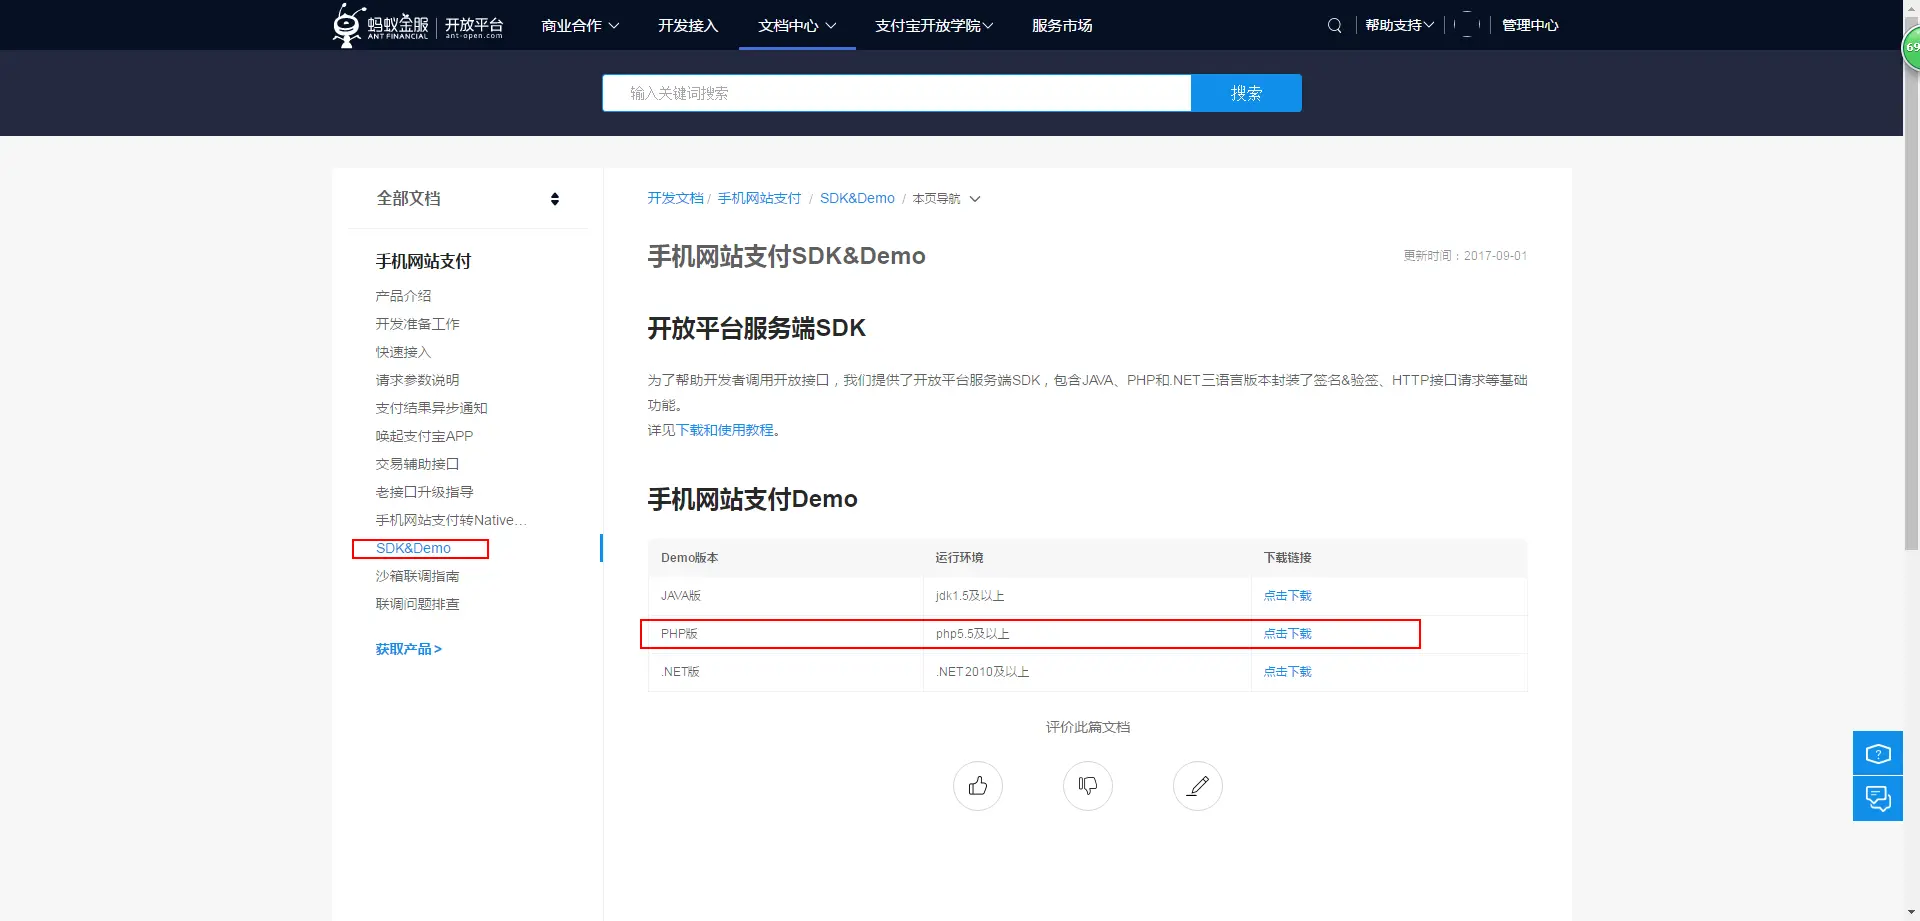This screenshot has height=921, width=1920.
Task: Open 手机网站支付转Native in the sidebar
Action: [x=451, y=520]
